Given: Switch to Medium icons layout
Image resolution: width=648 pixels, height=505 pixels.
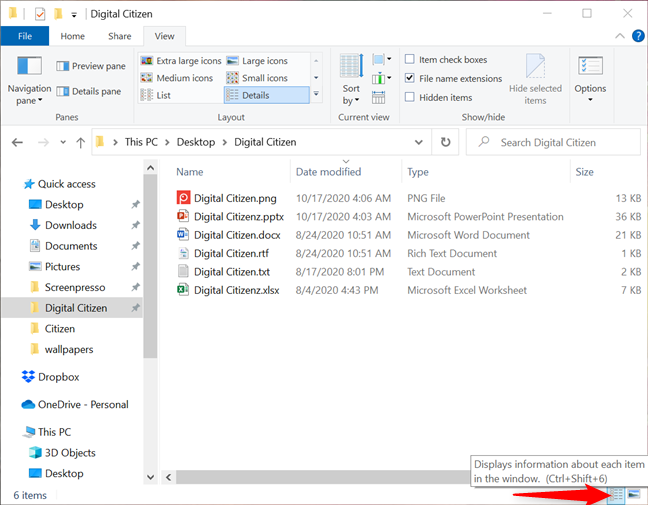Looking at the screenshot, I should coord(177,78).
